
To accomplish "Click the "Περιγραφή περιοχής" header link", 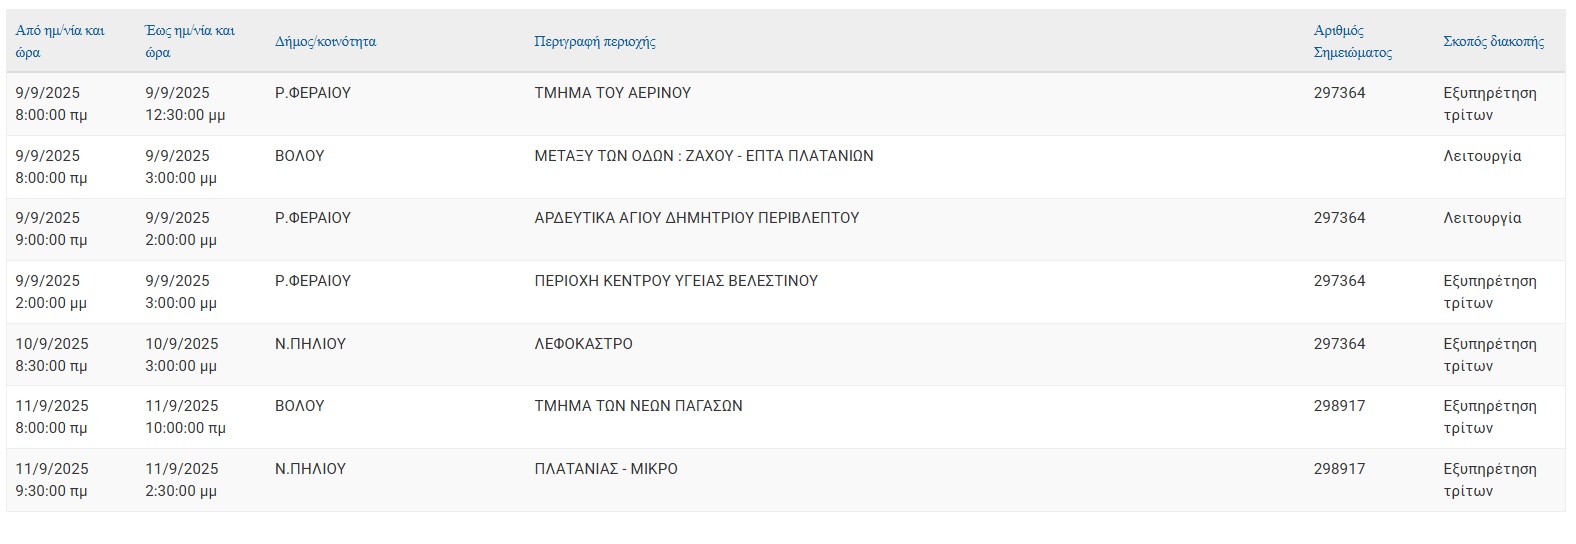I will pyautogui.click(x=595, y=42).
